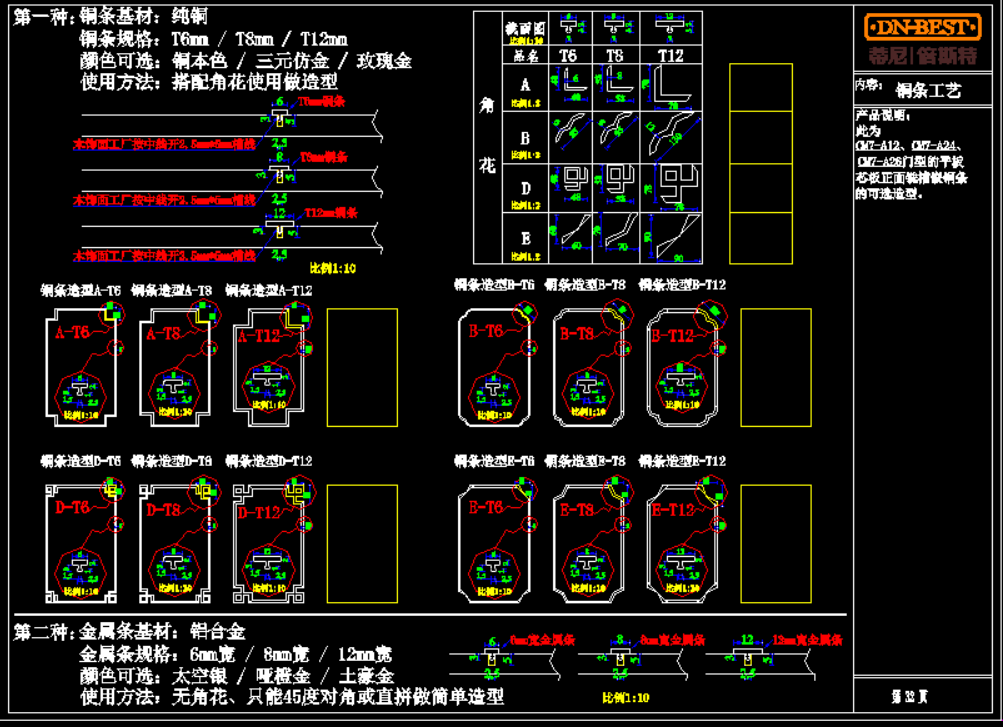Select corner pattern E for T12

[x=670, y=235]
